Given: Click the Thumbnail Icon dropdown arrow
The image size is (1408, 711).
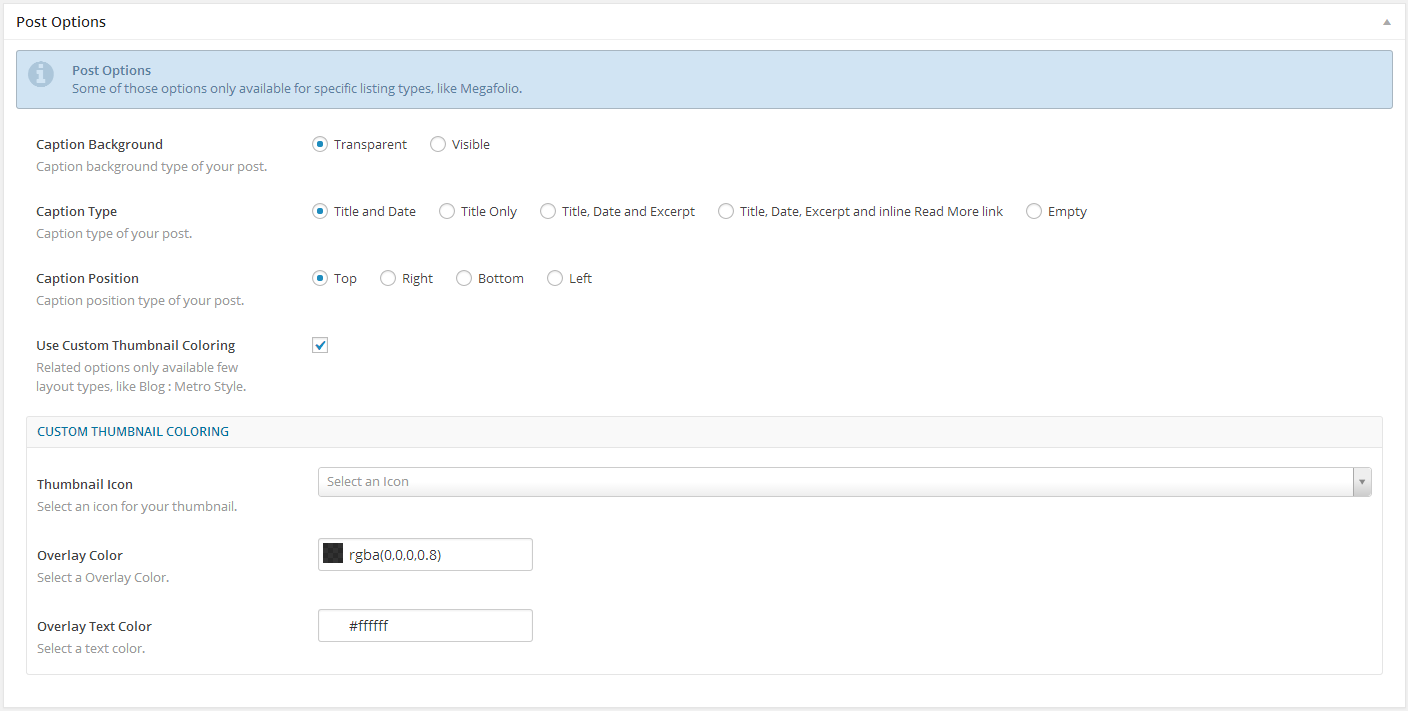Looking at the screenshot, I should 1362,481.
